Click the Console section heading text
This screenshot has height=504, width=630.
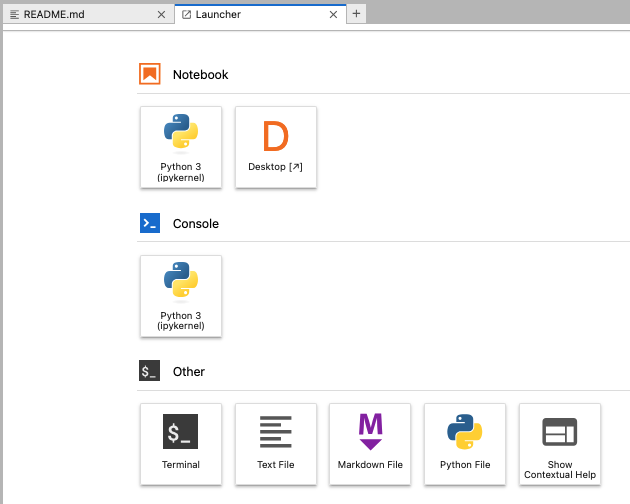(x=195, y=223)
